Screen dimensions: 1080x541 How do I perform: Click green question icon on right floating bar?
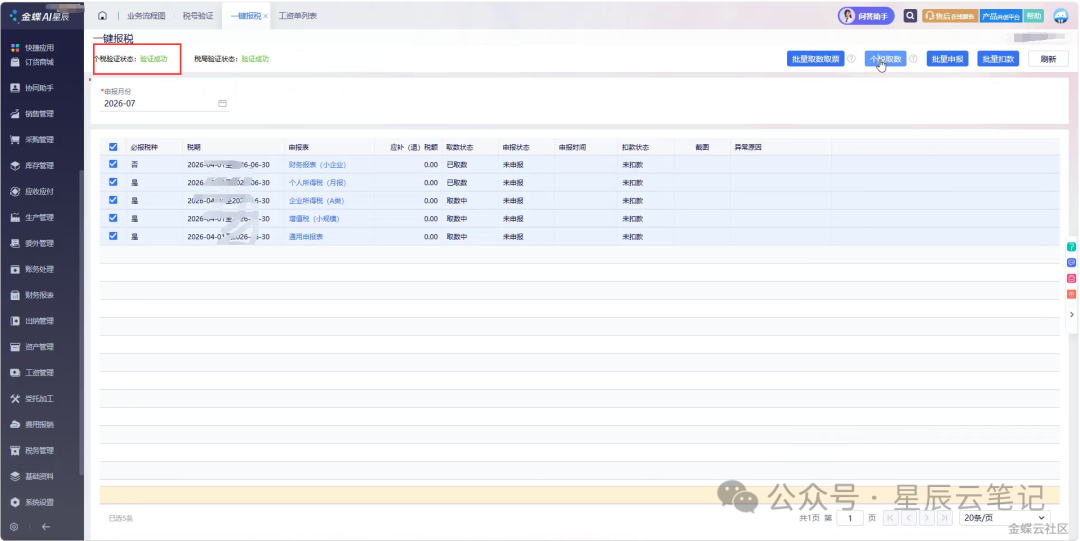(1071, 247)
